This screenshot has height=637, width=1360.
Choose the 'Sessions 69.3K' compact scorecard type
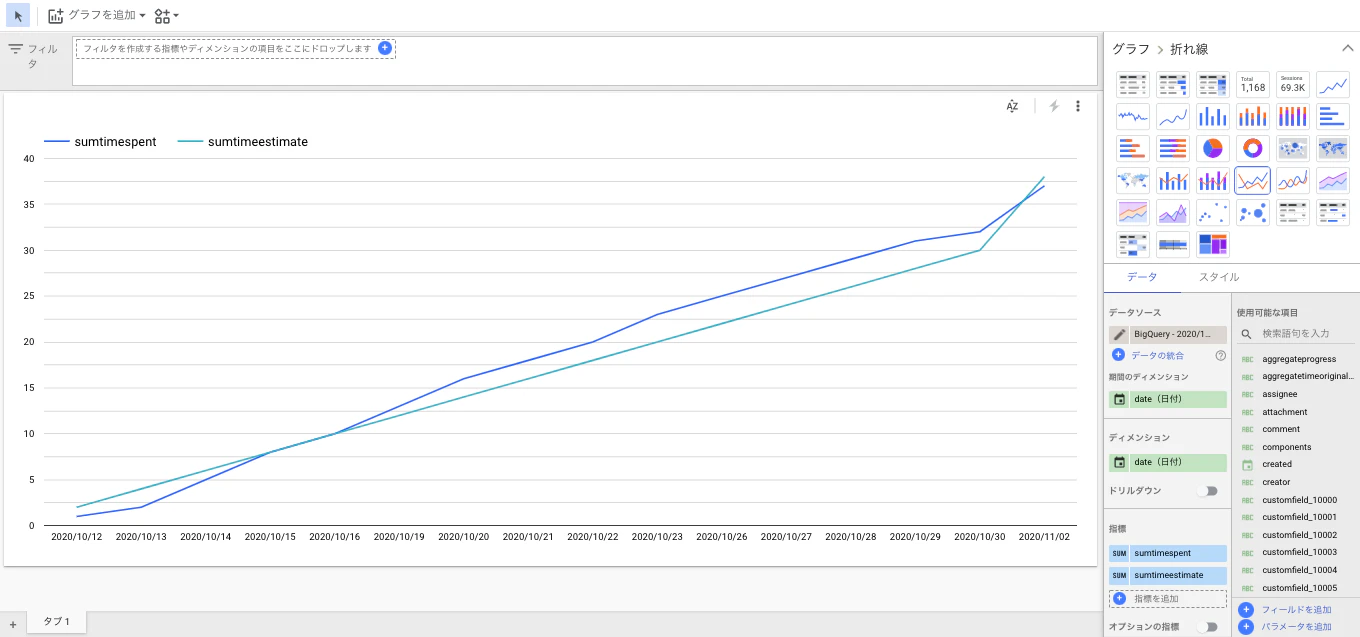pos(1293,84)
